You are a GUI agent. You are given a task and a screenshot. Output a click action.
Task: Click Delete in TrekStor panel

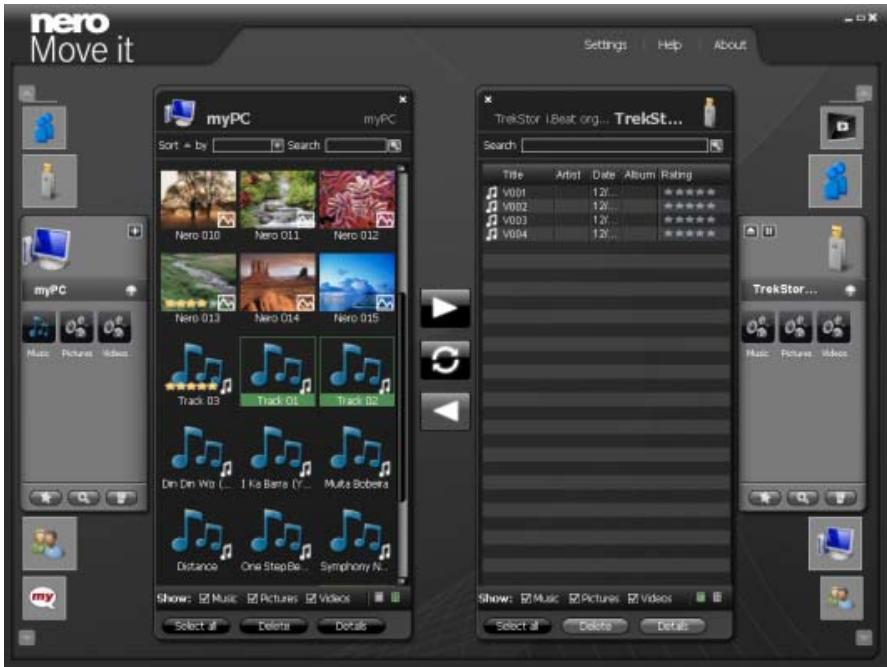[x=595, y=626]
